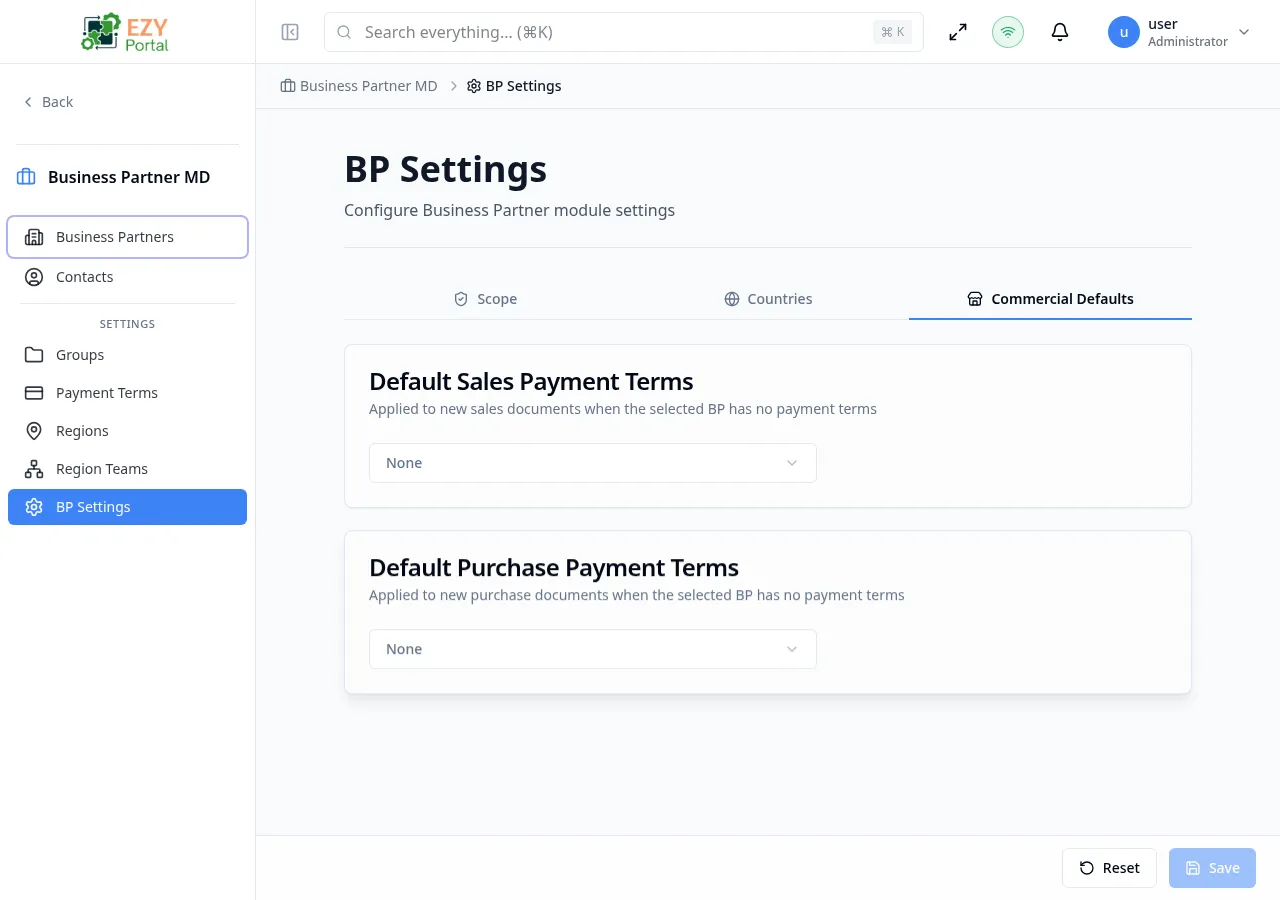Switch to the Scope tab
This screenshot has height=900, width=1280.
[x=485, y=298]
